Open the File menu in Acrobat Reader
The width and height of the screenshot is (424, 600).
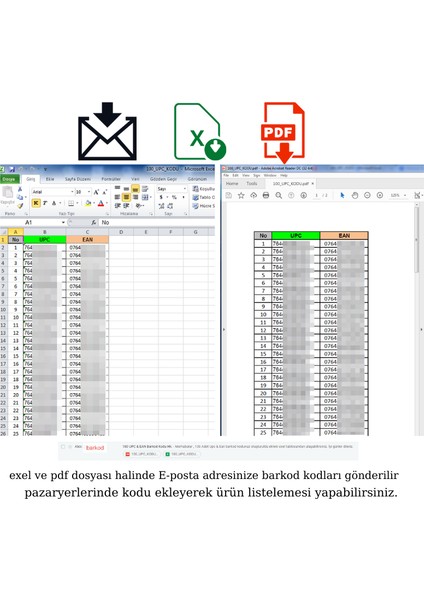[x=226, y=176]
